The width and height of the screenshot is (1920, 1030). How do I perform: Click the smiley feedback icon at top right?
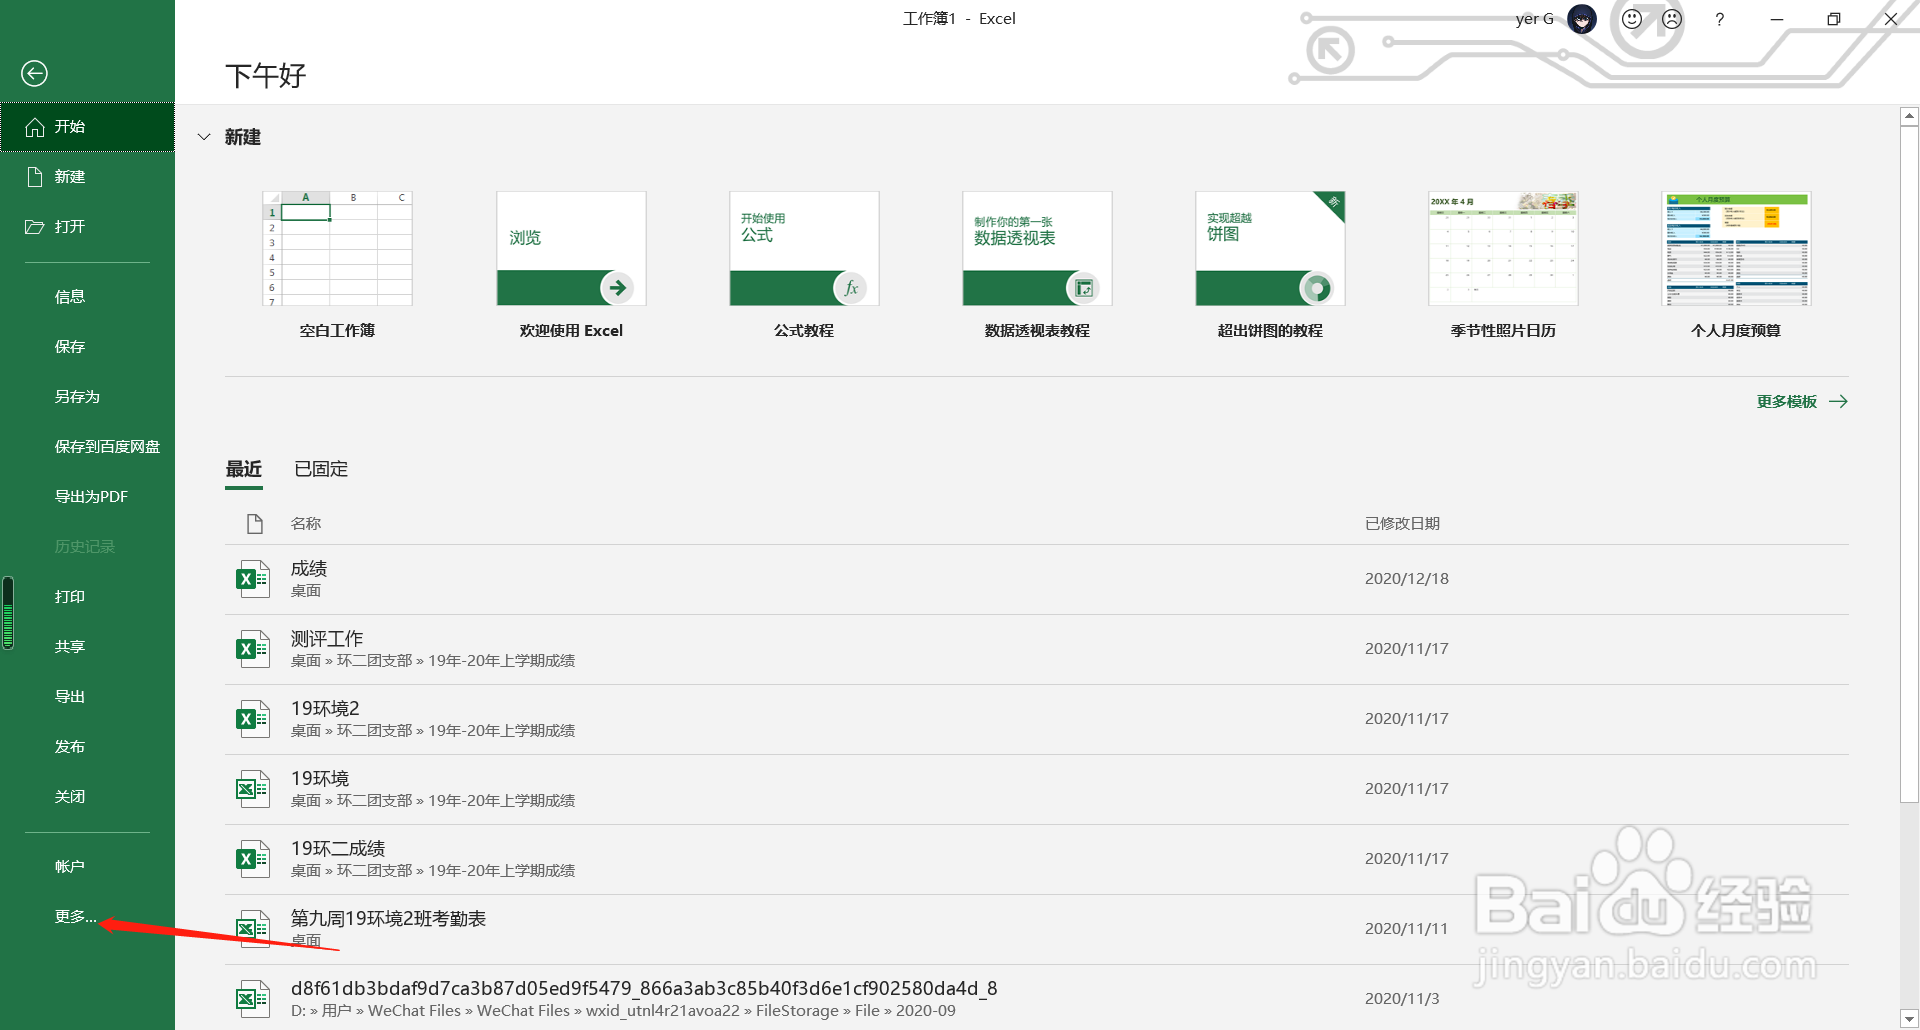coord(1630,18)
